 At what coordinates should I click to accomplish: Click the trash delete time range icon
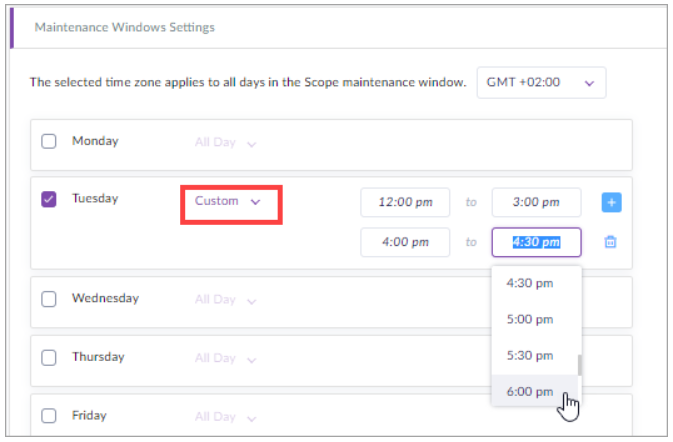coord(611,242)
